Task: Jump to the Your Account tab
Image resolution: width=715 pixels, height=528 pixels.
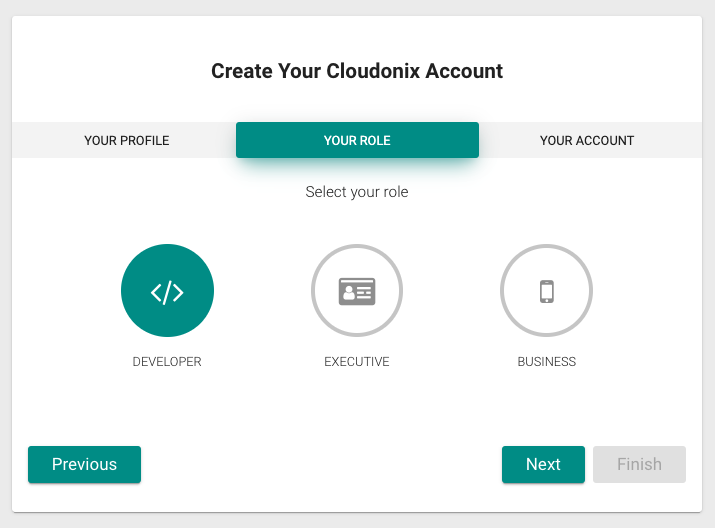Action: point(587,141)
